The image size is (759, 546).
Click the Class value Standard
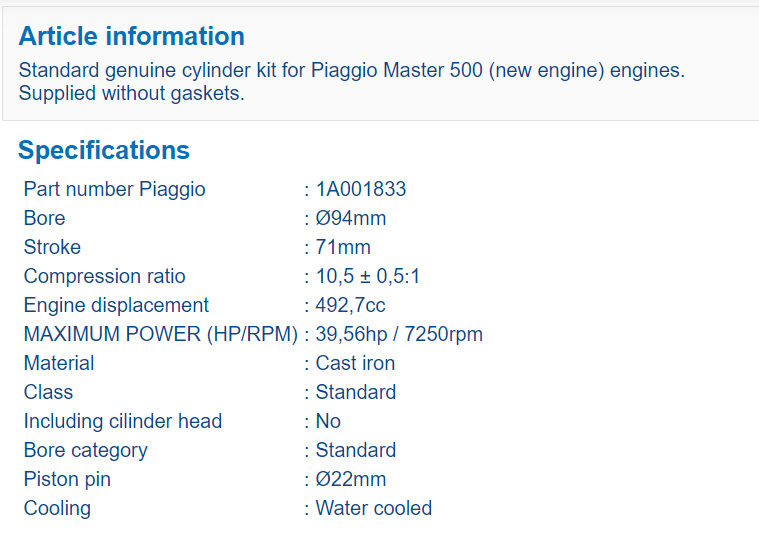(355, 392)
